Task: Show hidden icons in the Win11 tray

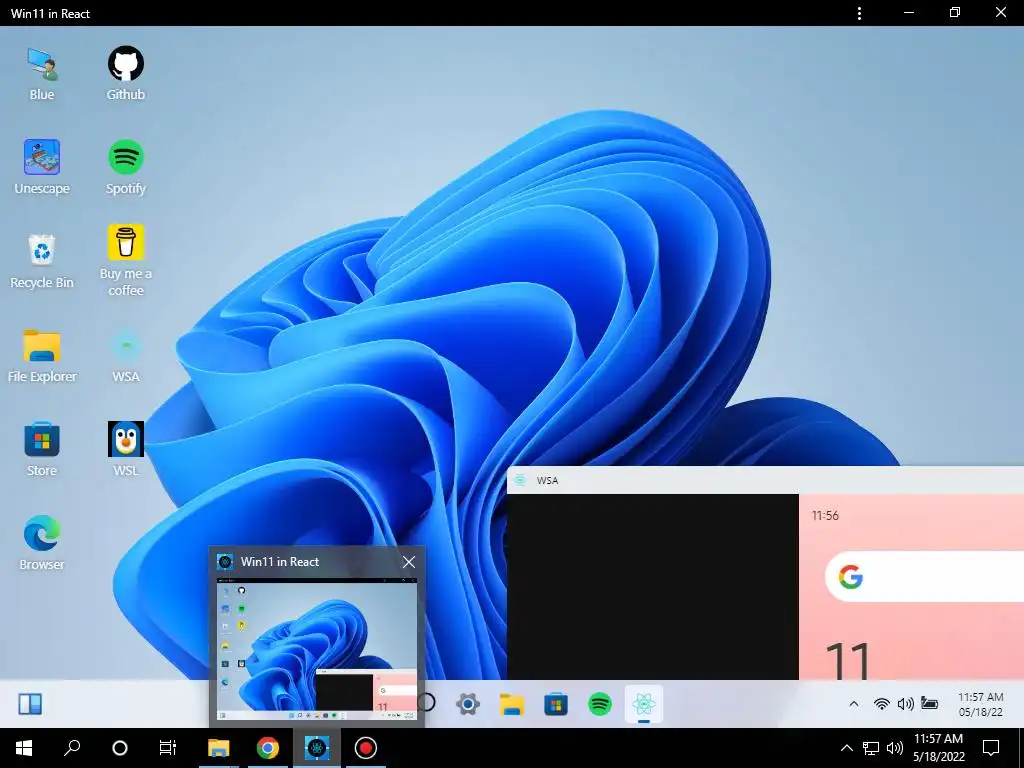Action: pos(854,704)
